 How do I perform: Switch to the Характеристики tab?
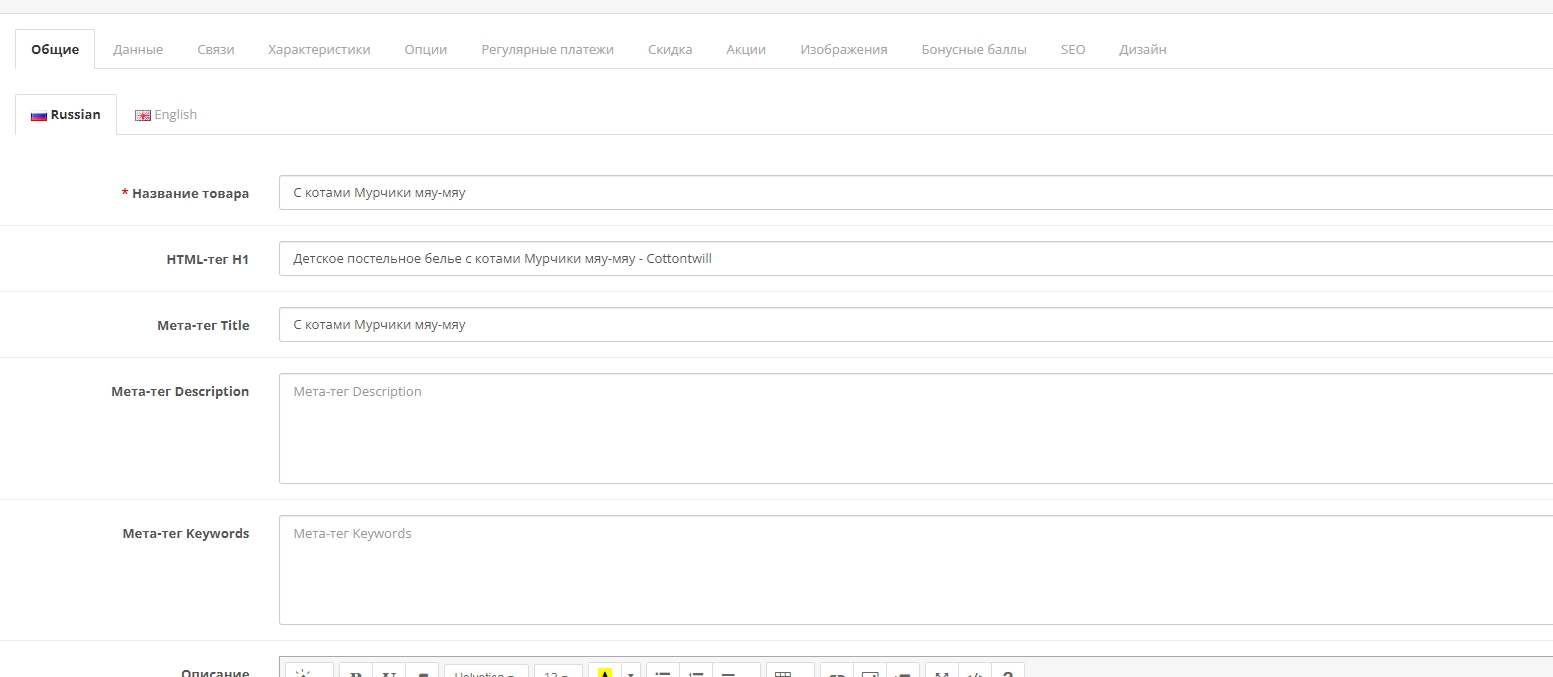319,49
